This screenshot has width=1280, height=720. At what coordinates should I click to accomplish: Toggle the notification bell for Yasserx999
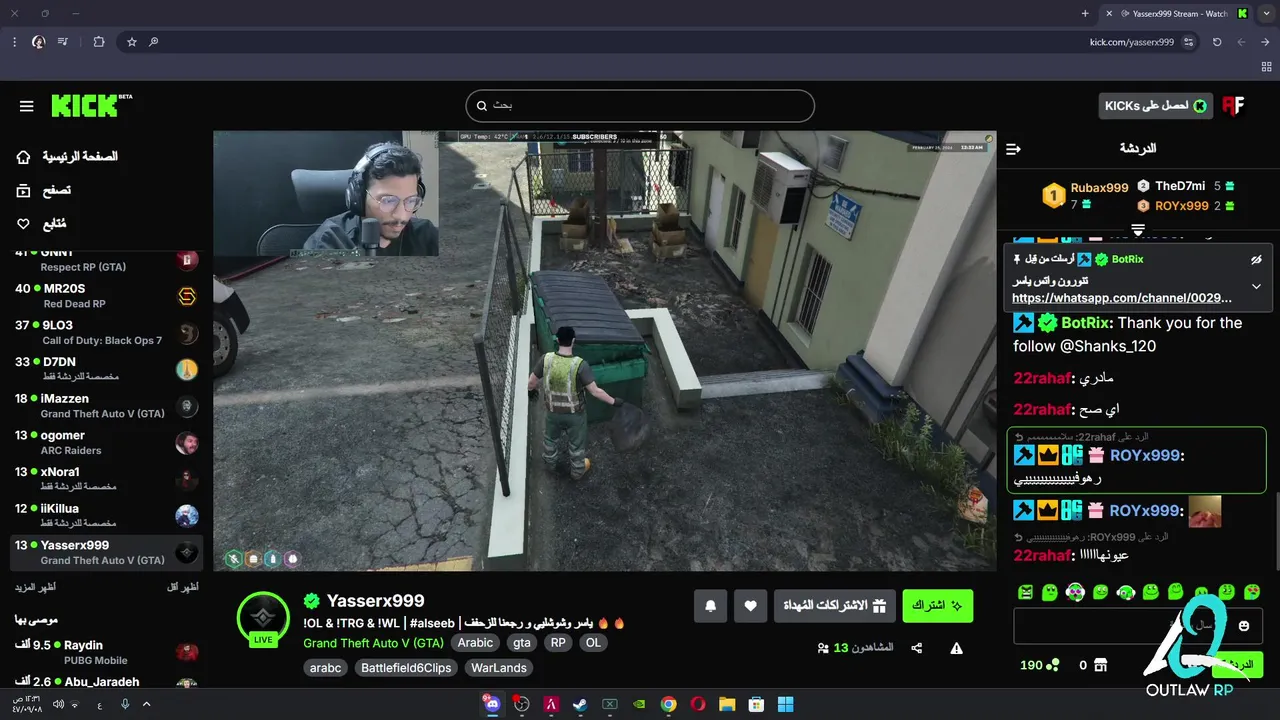click(x=711, y=606)
